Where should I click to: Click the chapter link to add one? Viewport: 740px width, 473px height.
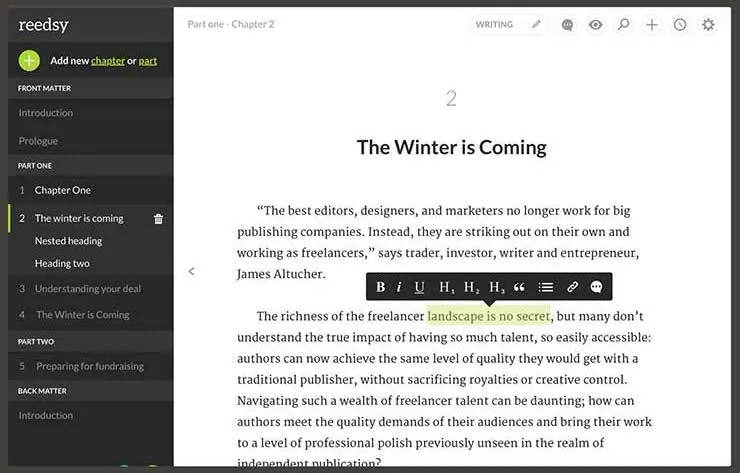coord(108,61)
